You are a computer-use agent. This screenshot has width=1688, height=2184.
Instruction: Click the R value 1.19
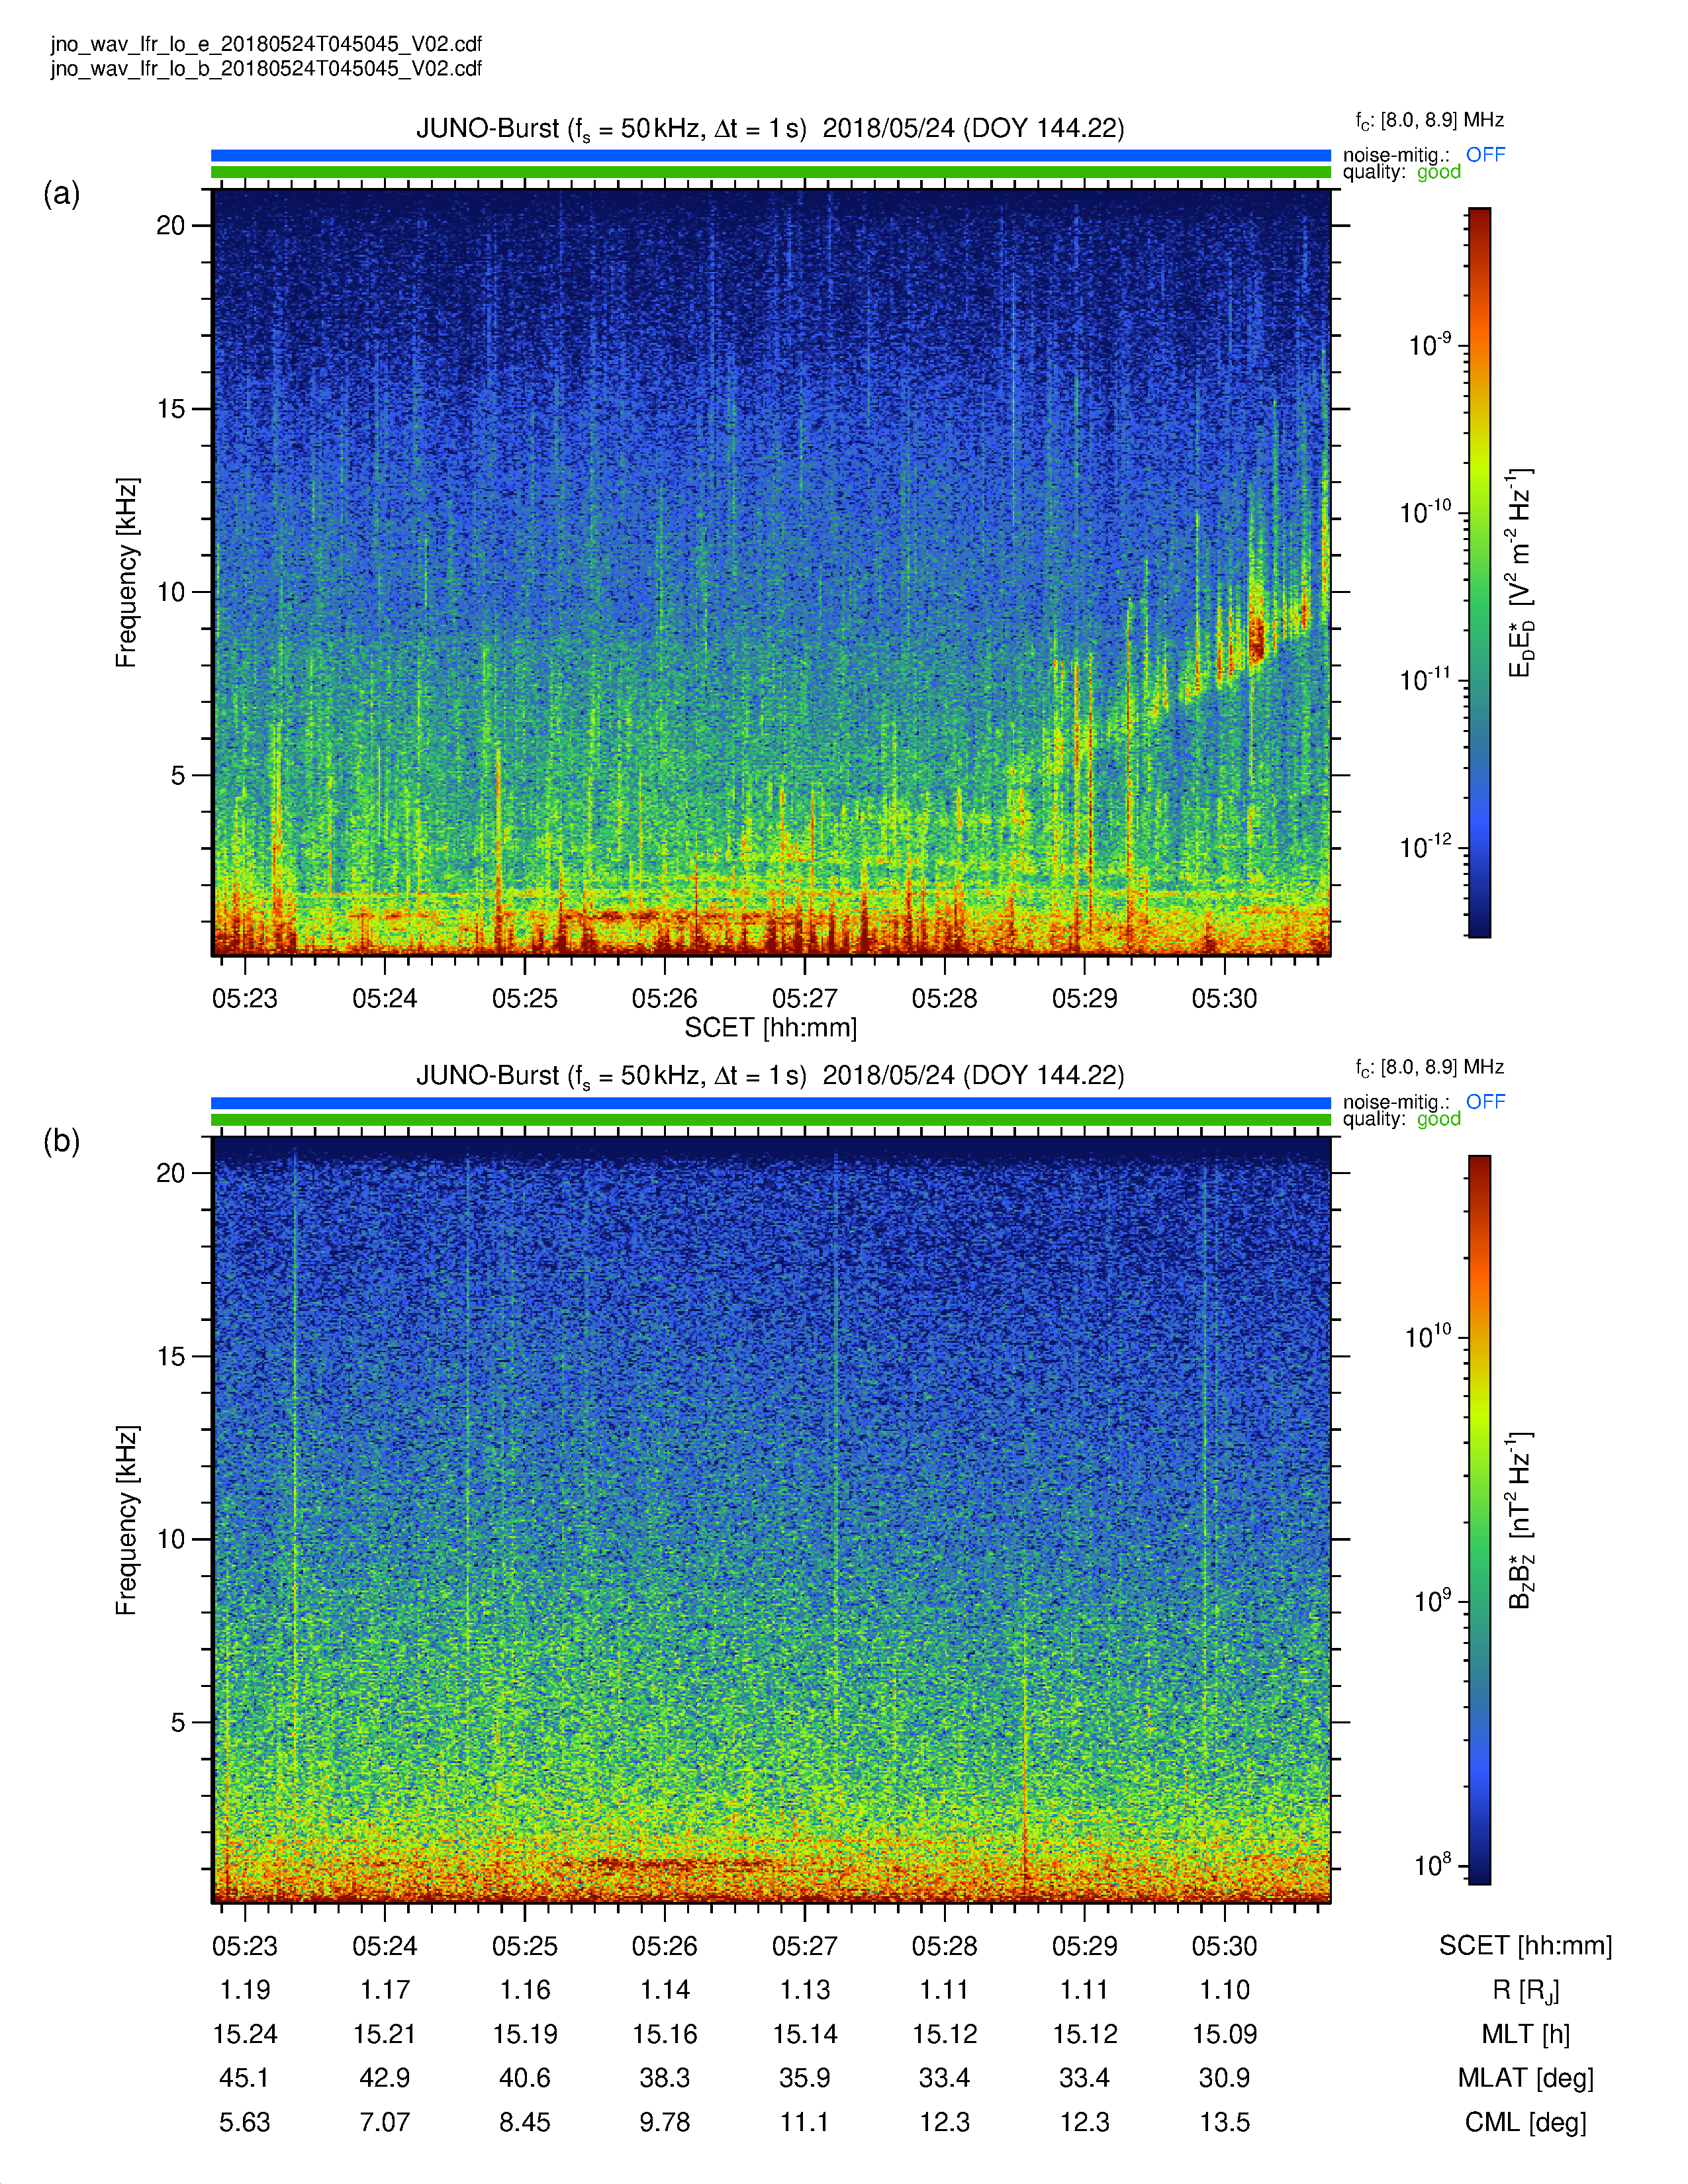245,1990
